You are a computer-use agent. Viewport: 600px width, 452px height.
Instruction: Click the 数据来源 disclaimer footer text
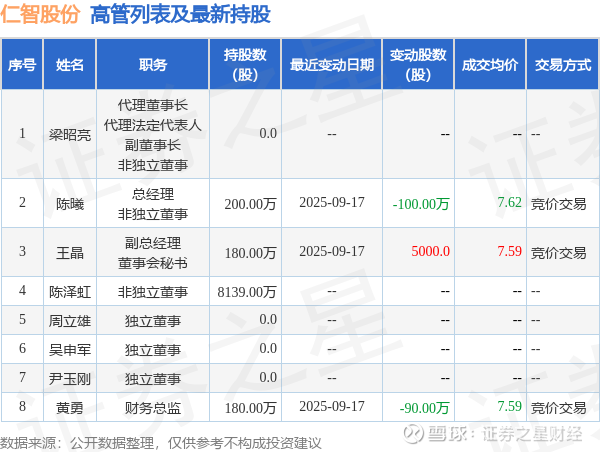tap(161, 443)
